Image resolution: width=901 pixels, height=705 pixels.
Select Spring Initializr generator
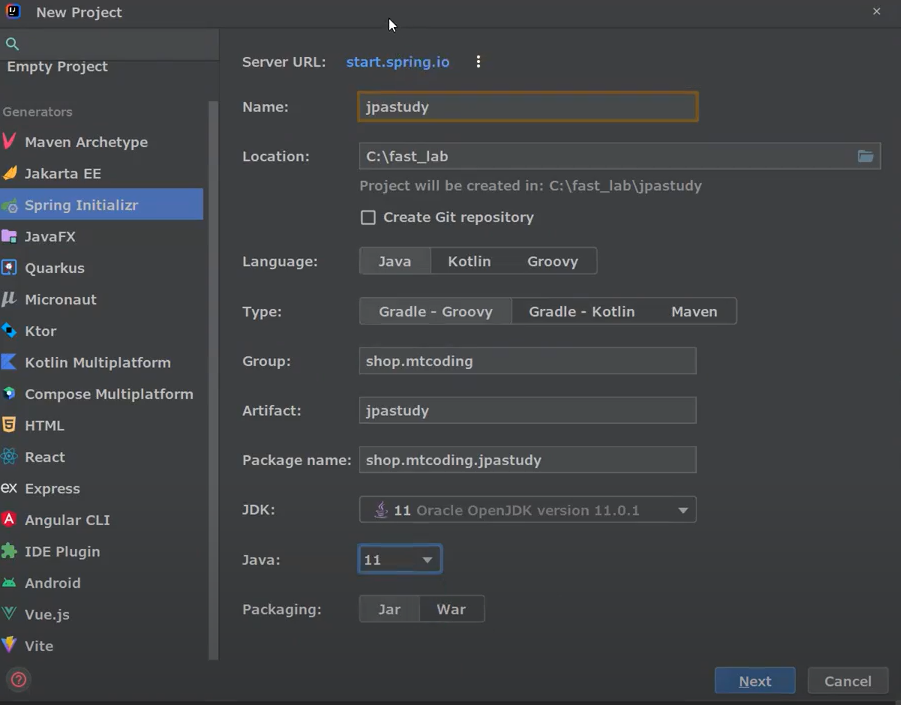(102, 205)
